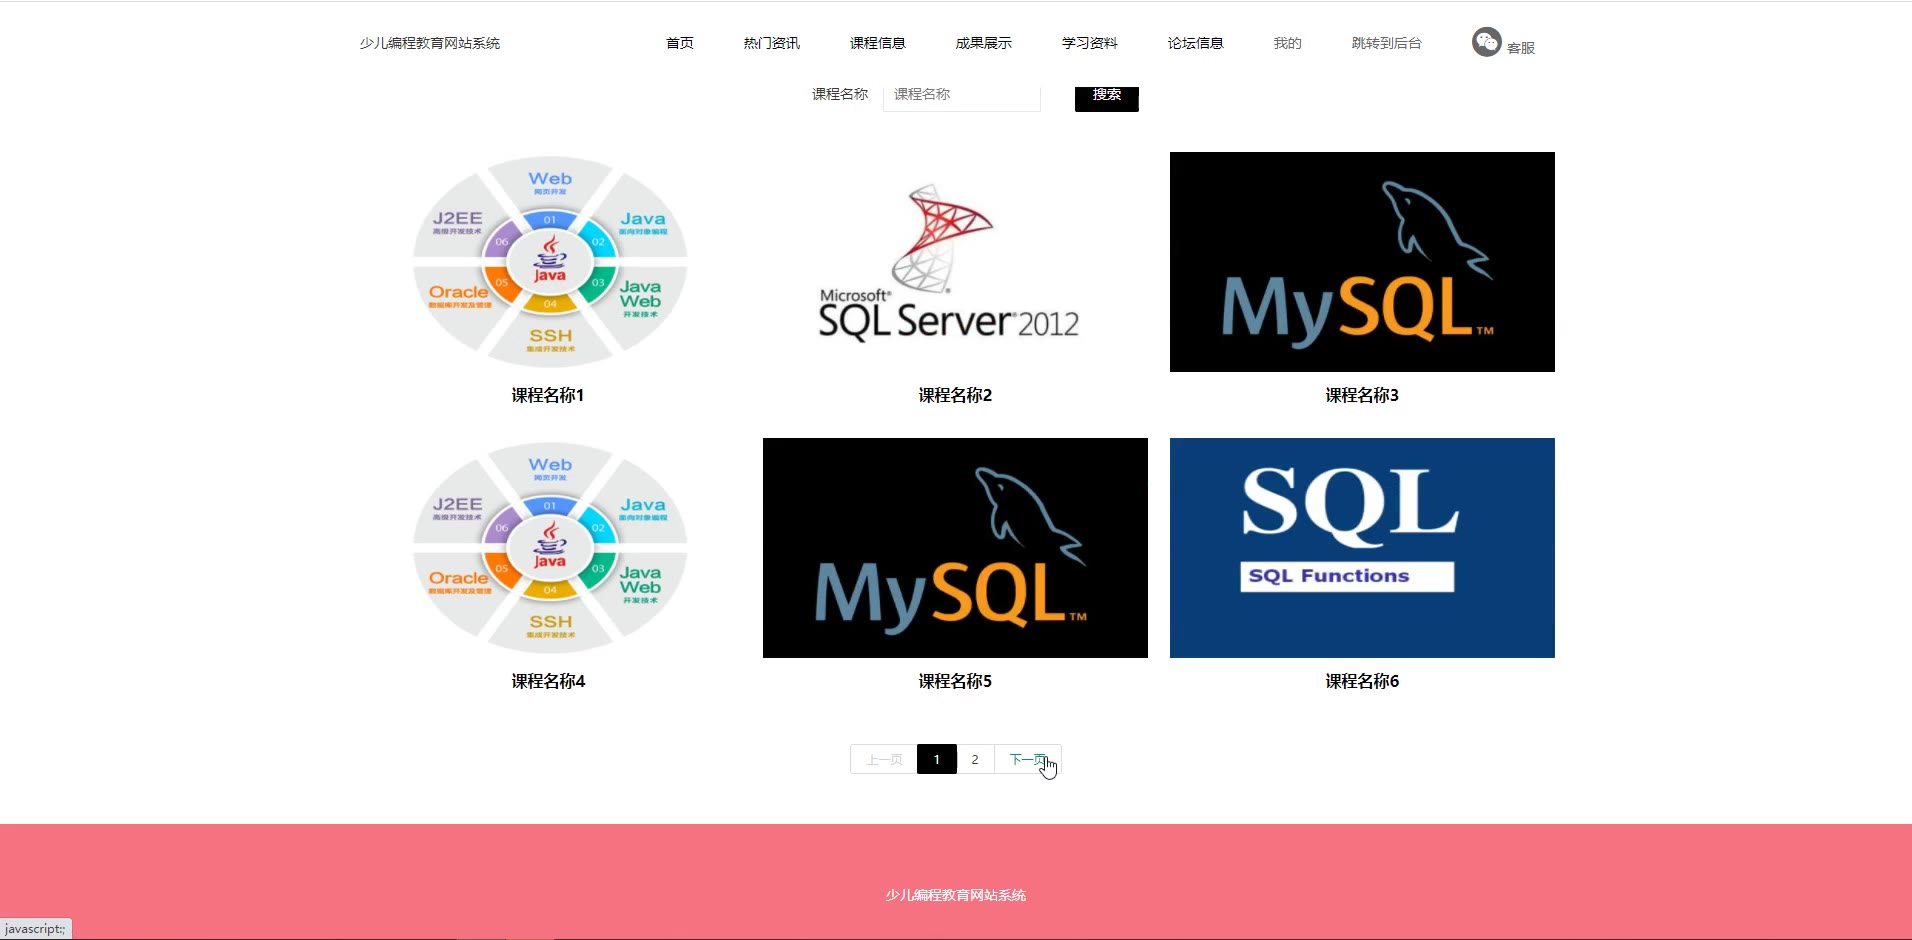Click the site title 少儿编程教育网站系统 in header
The height and width of the screenshot is (940, 1912).
430,43
